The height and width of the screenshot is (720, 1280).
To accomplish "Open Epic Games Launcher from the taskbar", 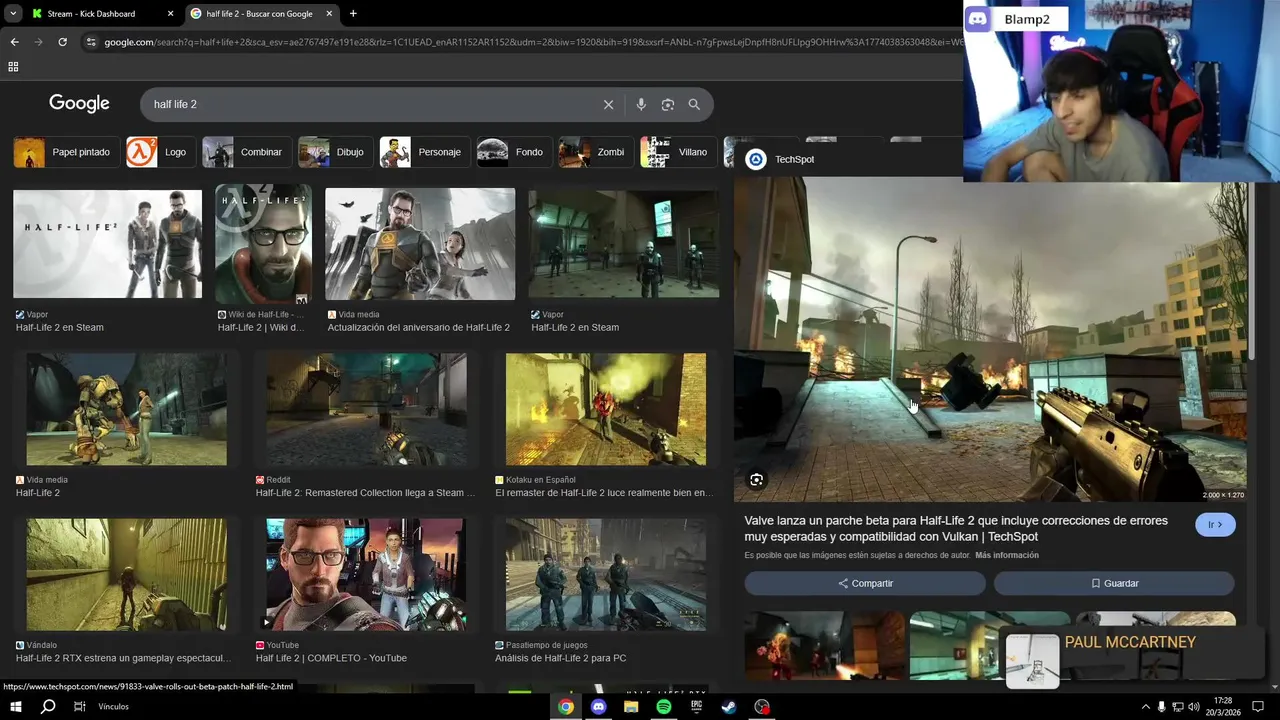I will pyautogui.click(x=697, y=707).
